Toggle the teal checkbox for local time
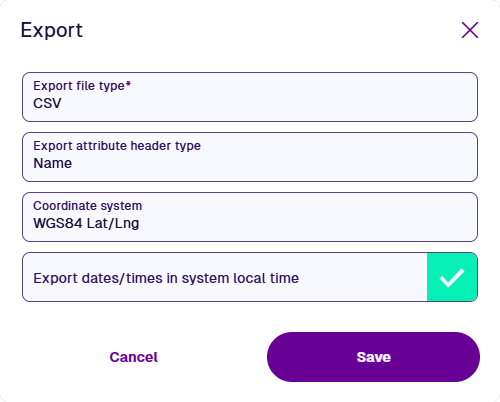The width and height of the screenshot is (500, 402). pyautogui.click(x=452, y=277)
